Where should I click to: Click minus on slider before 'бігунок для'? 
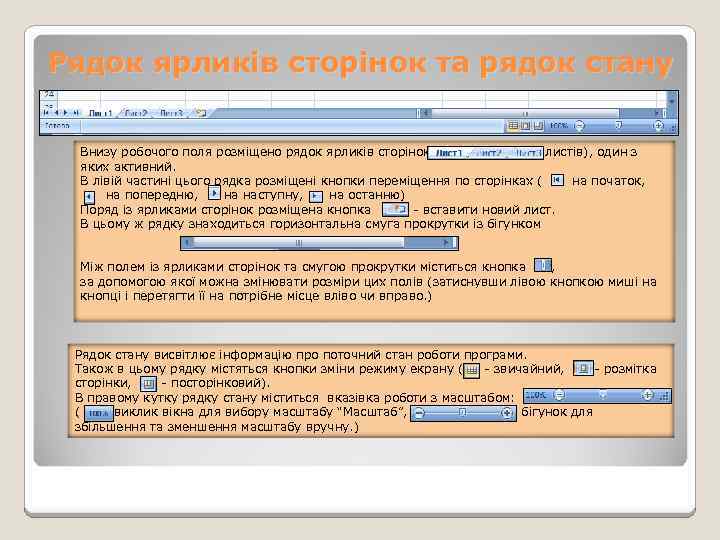tap(419, 413)
